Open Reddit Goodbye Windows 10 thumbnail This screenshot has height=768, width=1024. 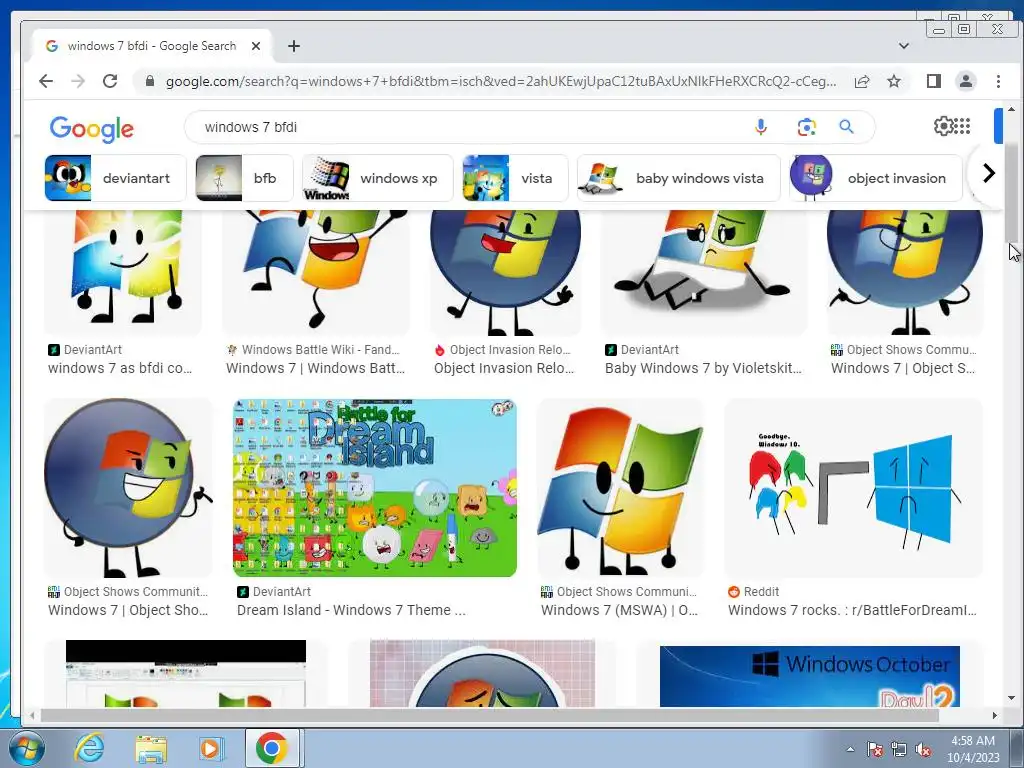(854, 488)
